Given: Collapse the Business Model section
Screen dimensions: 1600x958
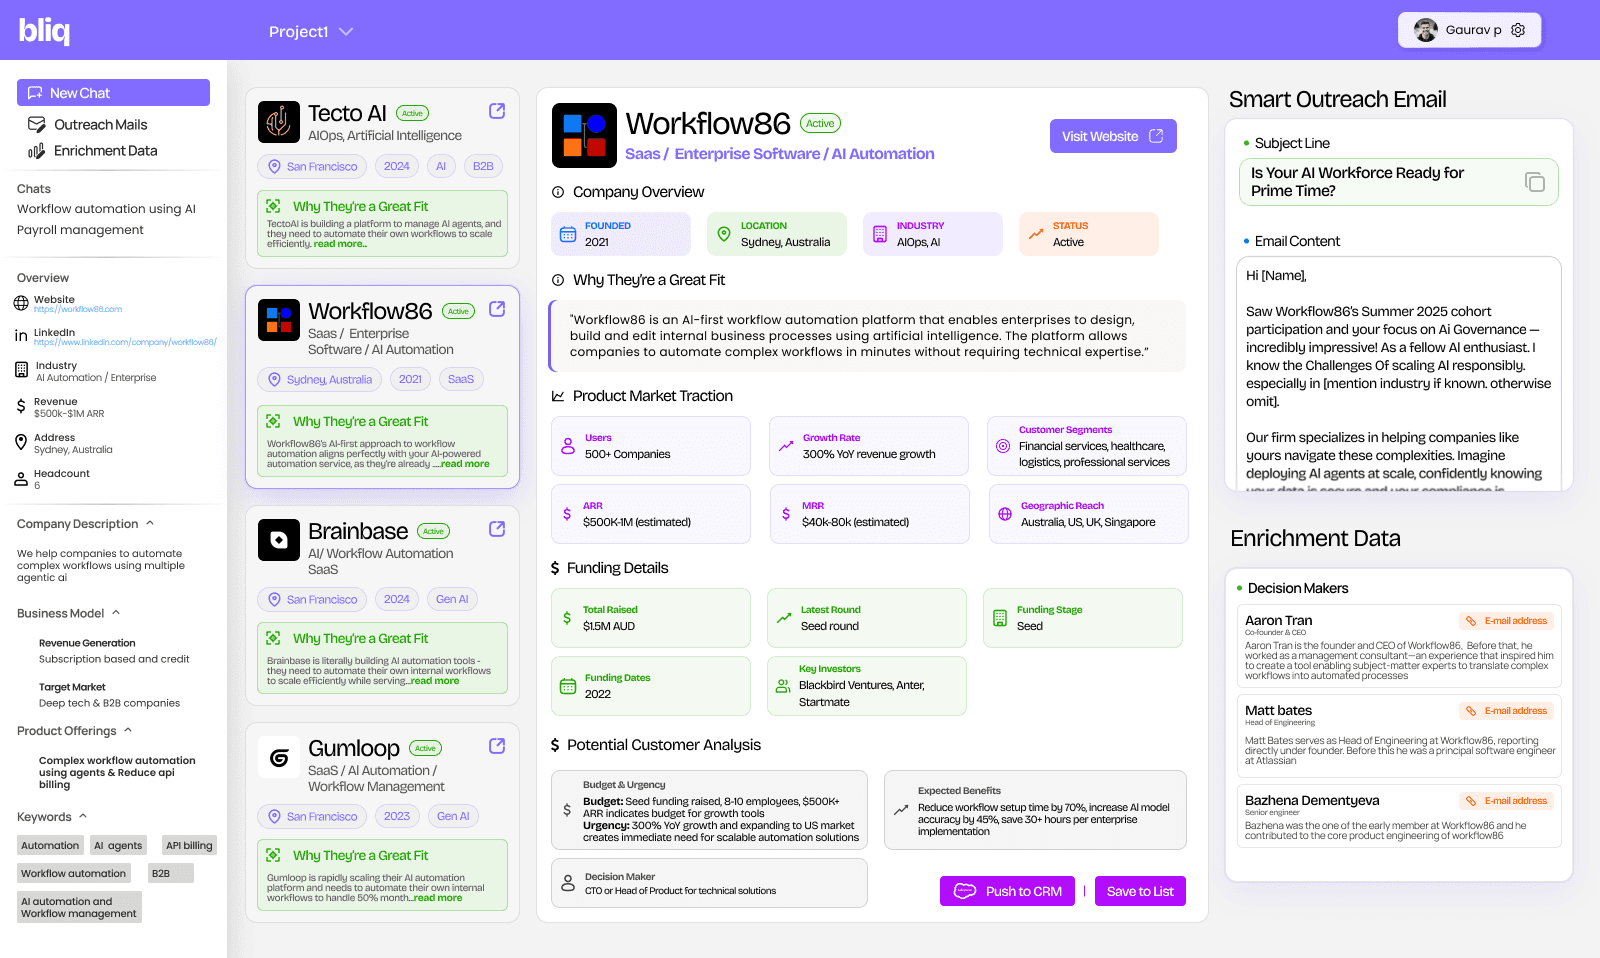Looking at the screenshot, I should point(116,613).
